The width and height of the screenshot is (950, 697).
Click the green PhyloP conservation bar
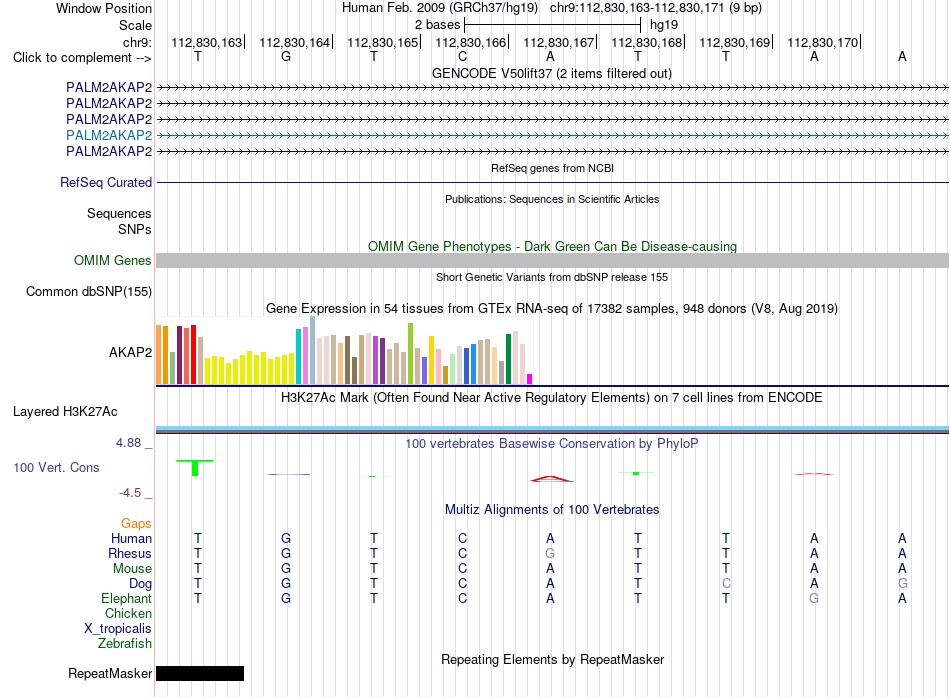194,468
